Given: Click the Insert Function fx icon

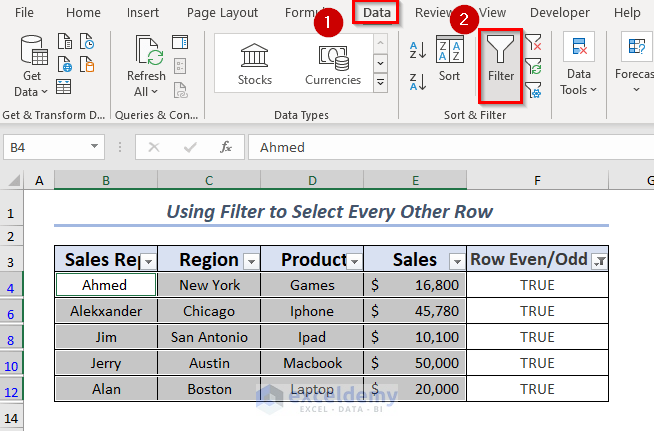Looking at the screenshot, I should (226, 147).
